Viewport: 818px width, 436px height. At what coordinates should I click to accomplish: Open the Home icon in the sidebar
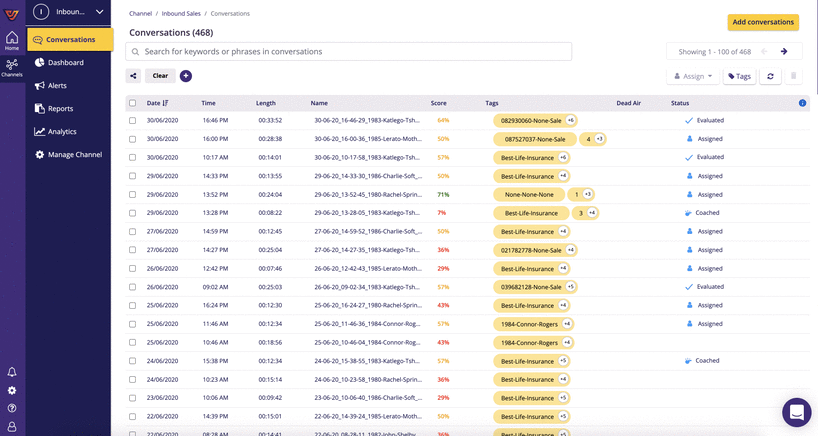[x=12, y=40]
